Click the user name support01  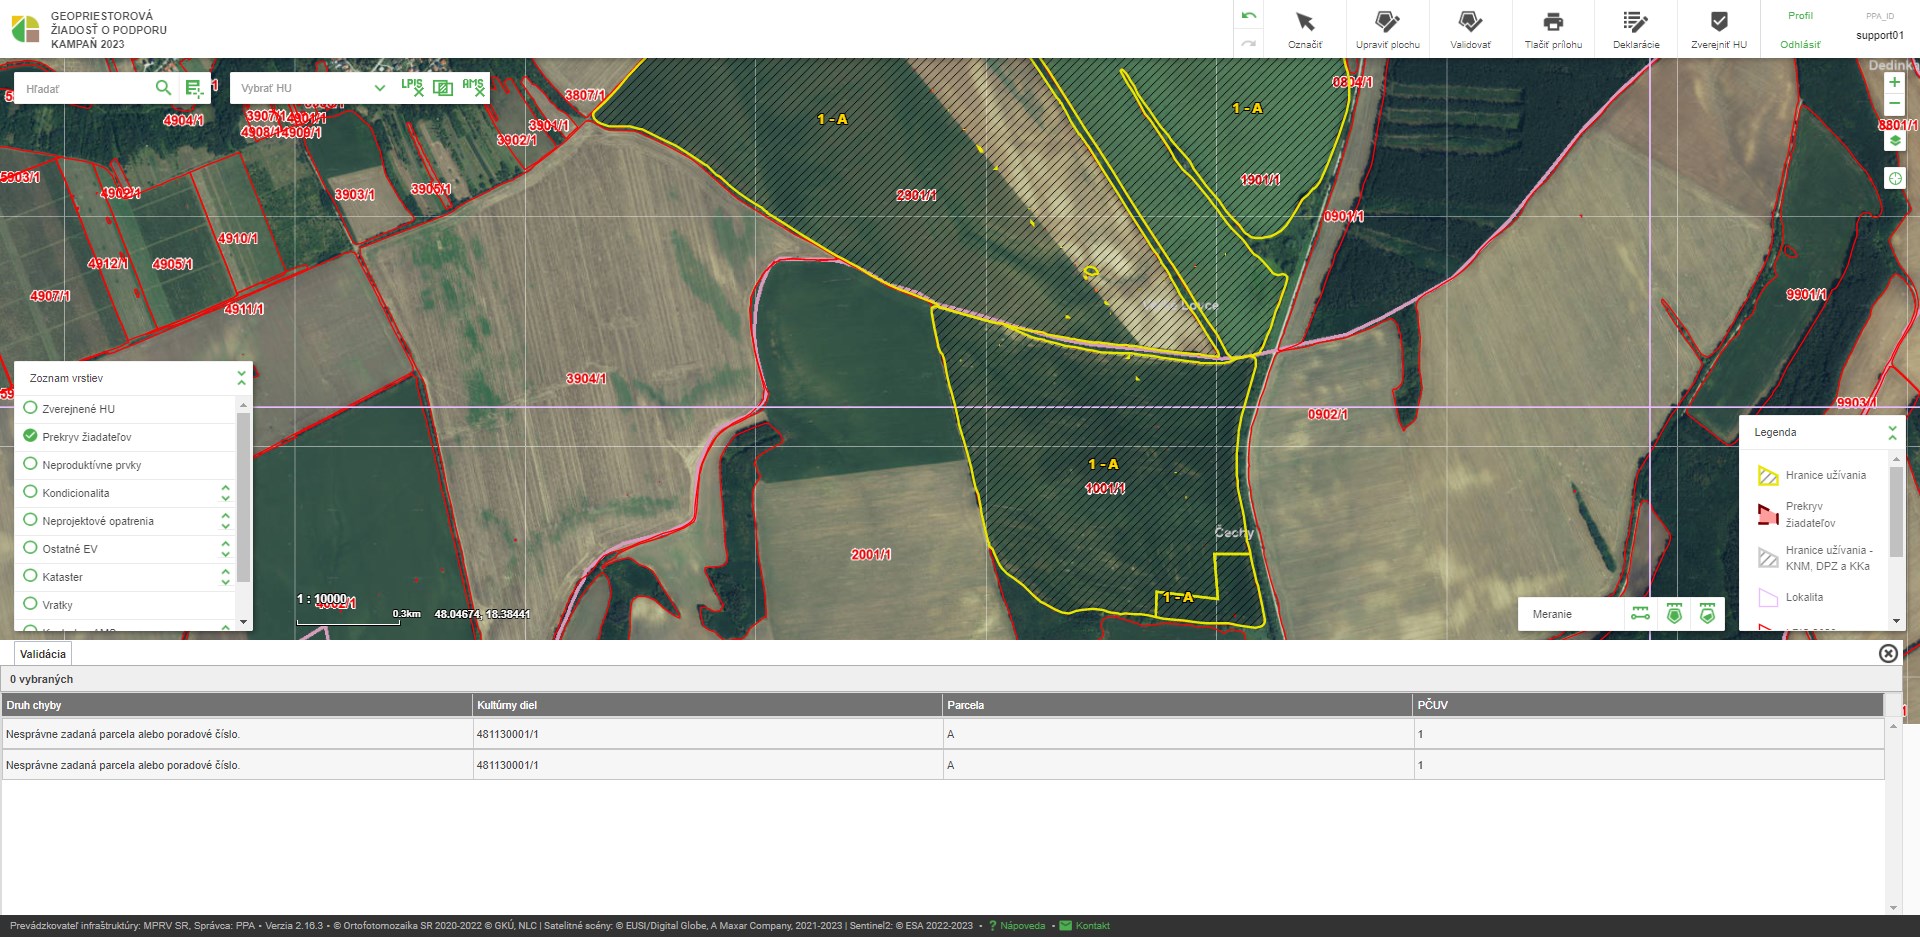click(1880, 36)
